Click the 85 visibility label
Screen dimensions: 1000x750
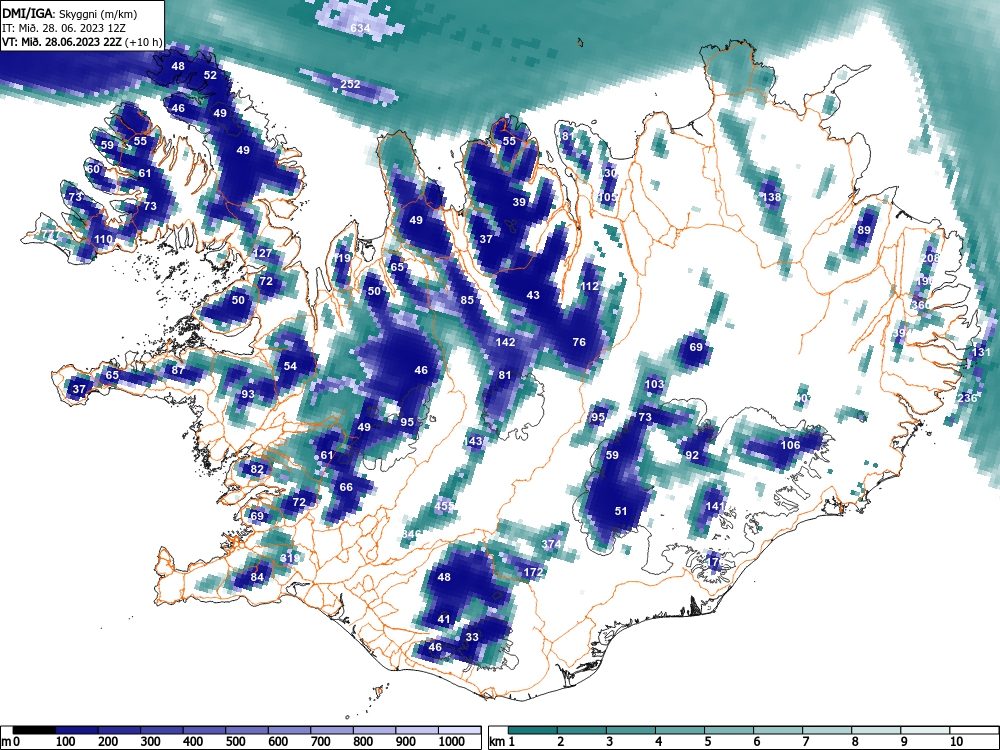467,300
